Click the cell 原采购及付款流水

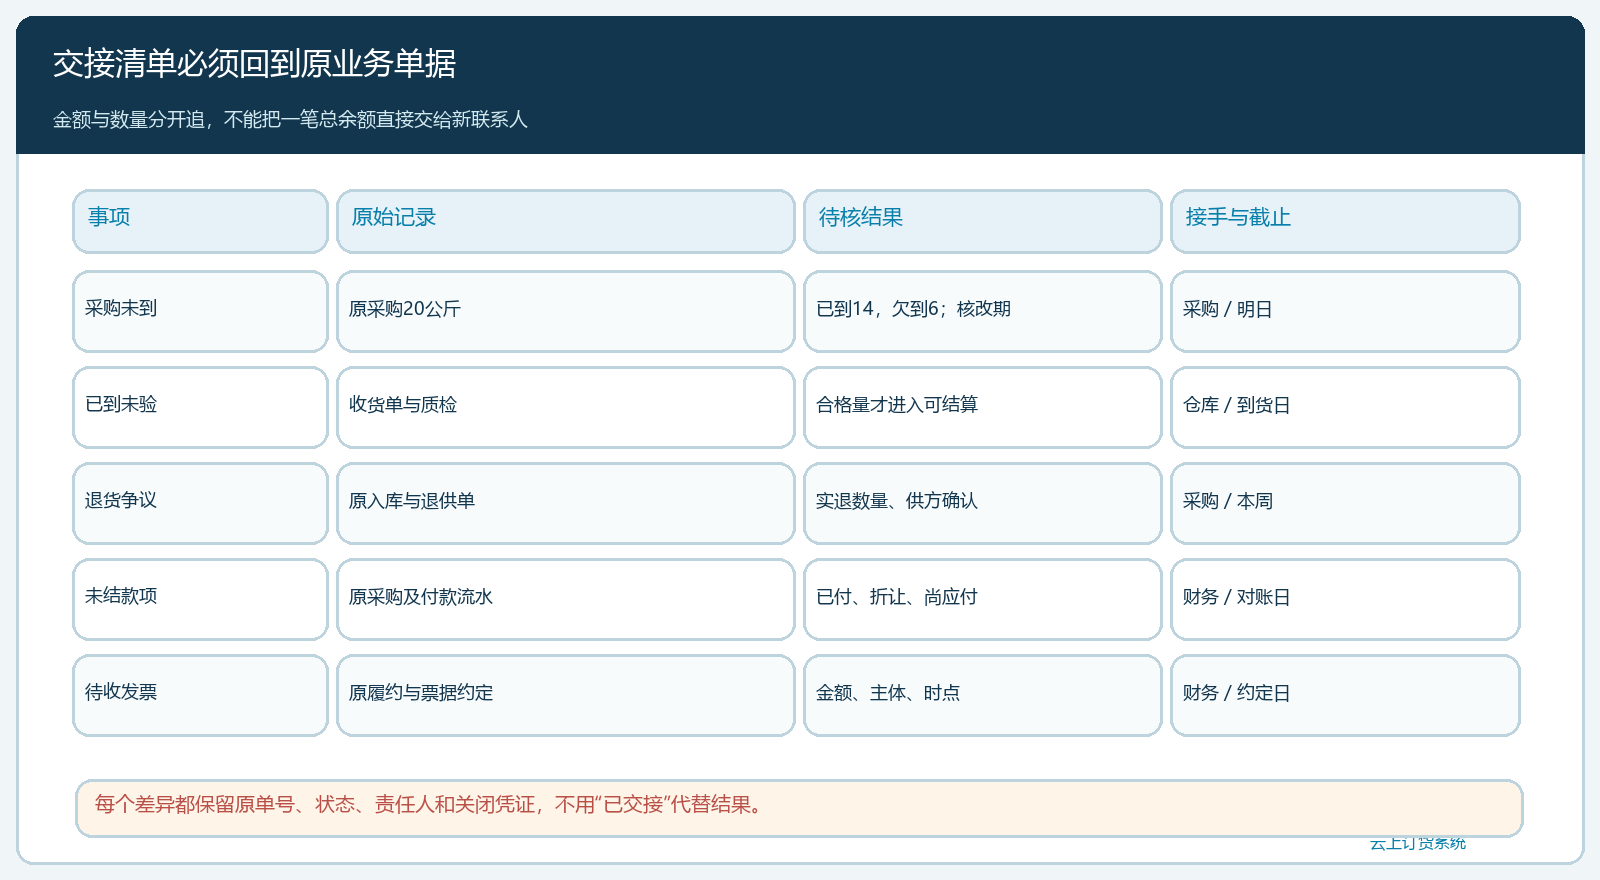coord(566,599)
